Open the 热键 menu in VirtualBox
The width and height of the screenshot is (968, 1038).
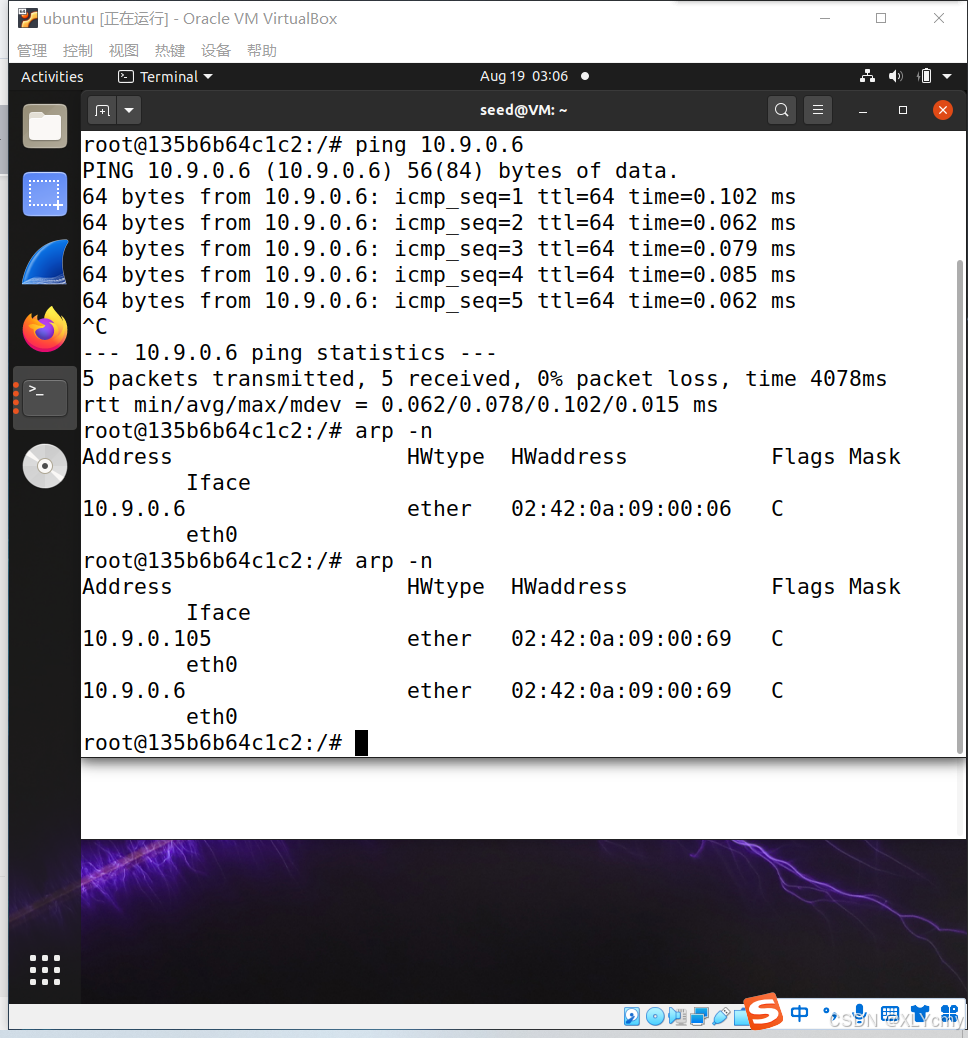(169, 51)
